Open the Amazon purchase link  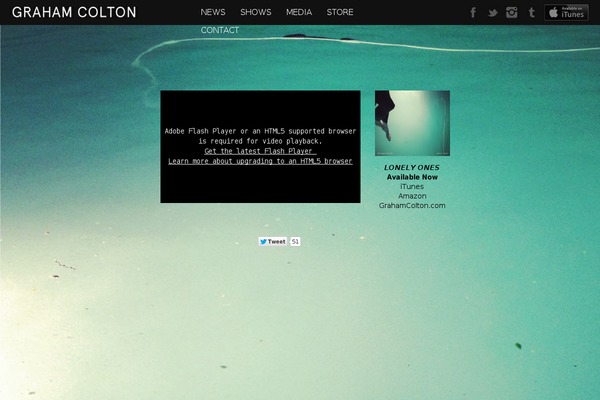412,196
